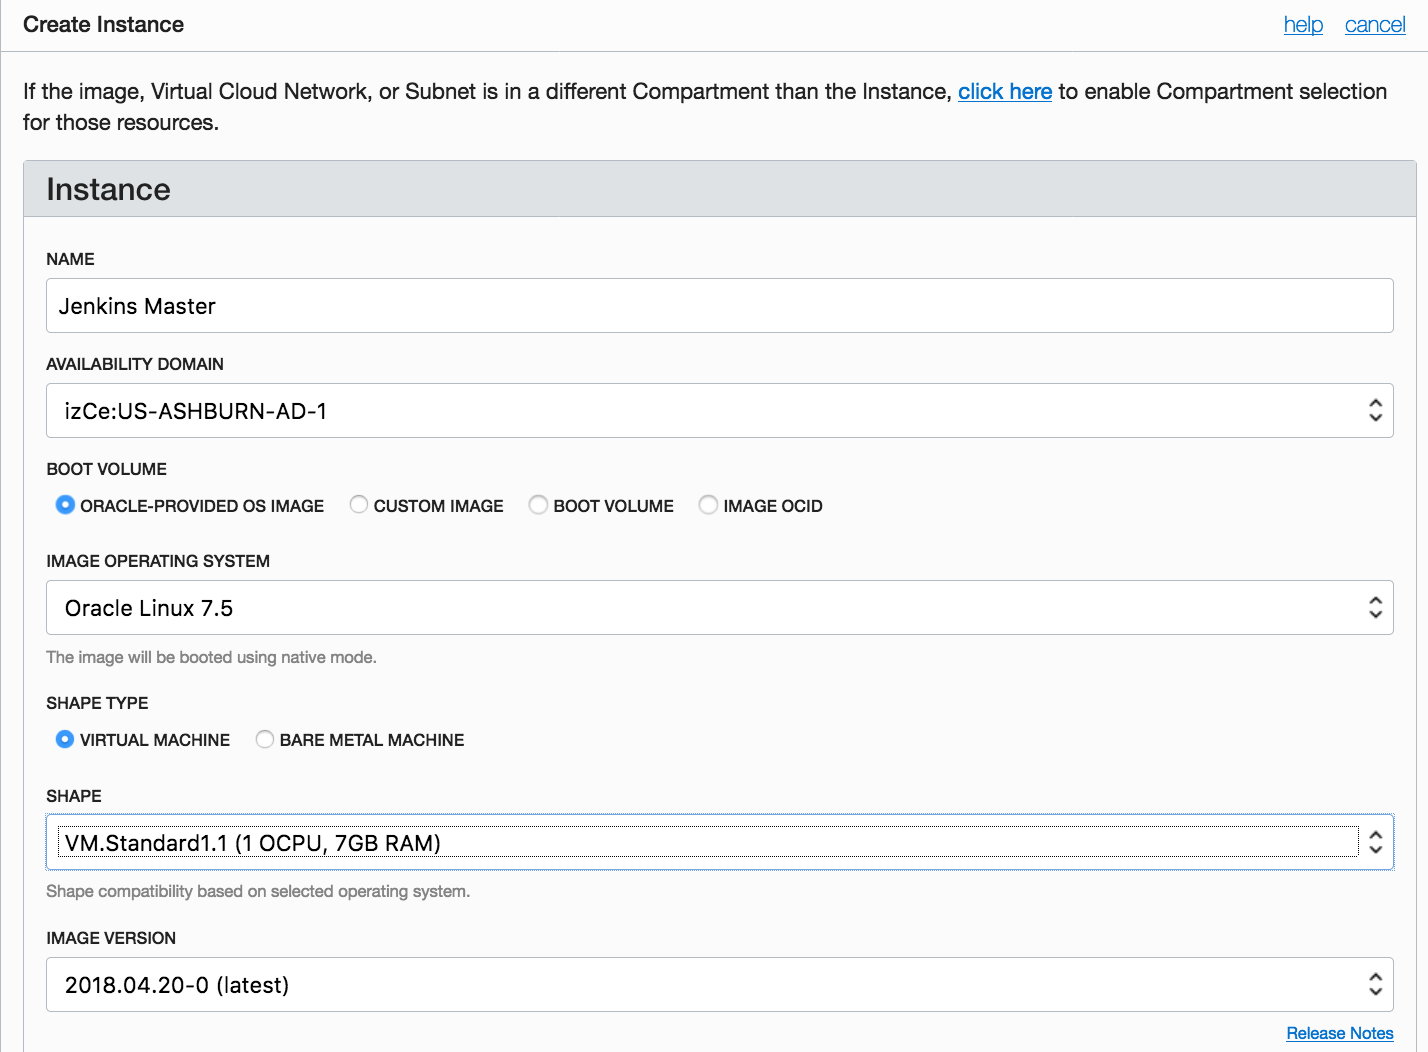Open the Shape selection dropdown
The image size is (1428, 1052).
[700, 843]
